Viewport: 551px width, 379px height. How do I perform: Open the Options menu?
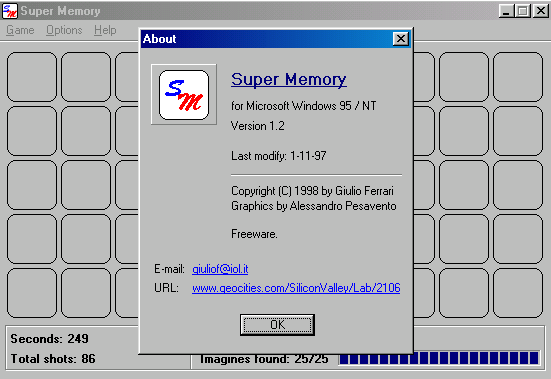64,30
